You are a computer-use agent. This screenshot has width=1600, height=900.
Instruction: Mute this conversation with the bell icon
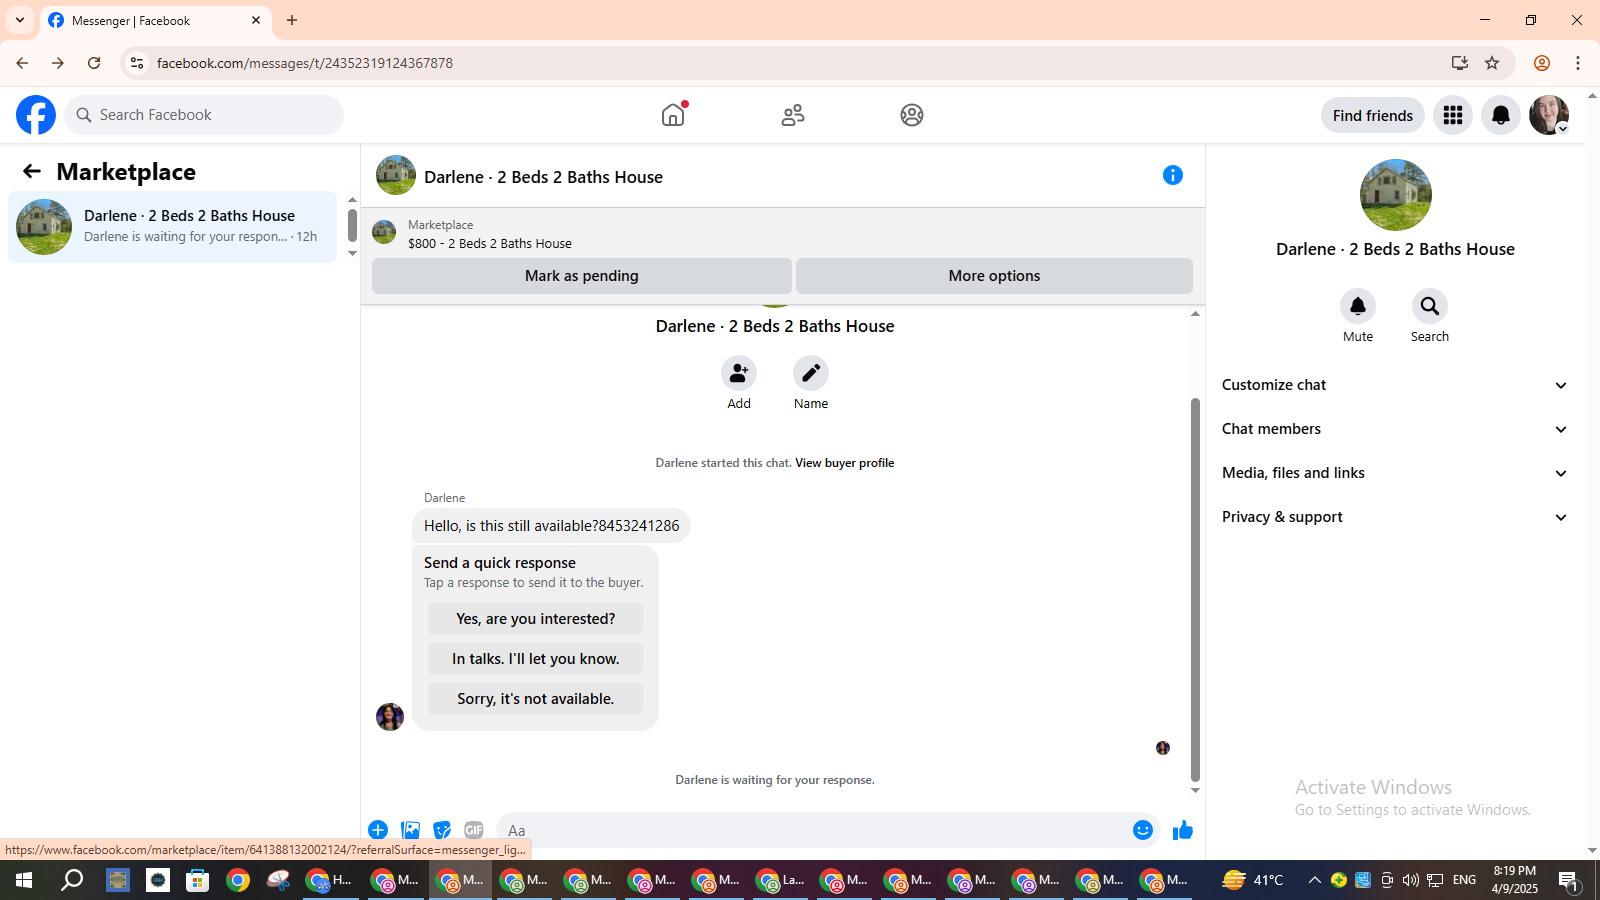tap(1358, 306)
